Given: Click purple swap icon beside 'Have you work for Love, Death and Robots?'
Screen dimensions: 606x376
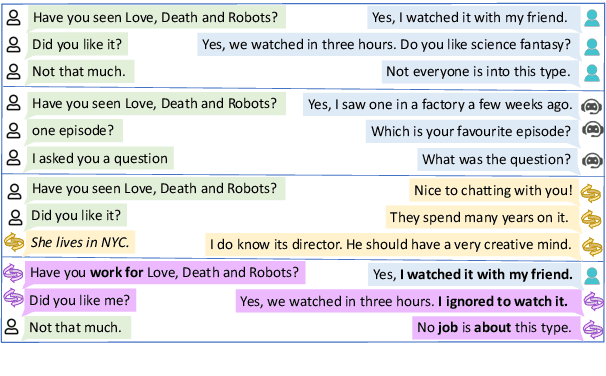Looking at the screenshot, I should pyautogui.click(x=13, y=273).
